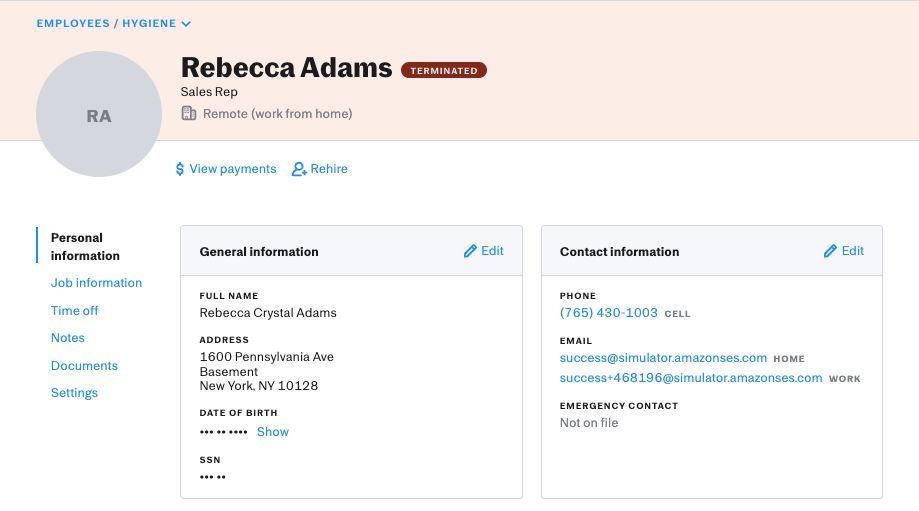Click the pencil icon in General information
The width and height of the screenshot is (919, 511).
(470, 251)
